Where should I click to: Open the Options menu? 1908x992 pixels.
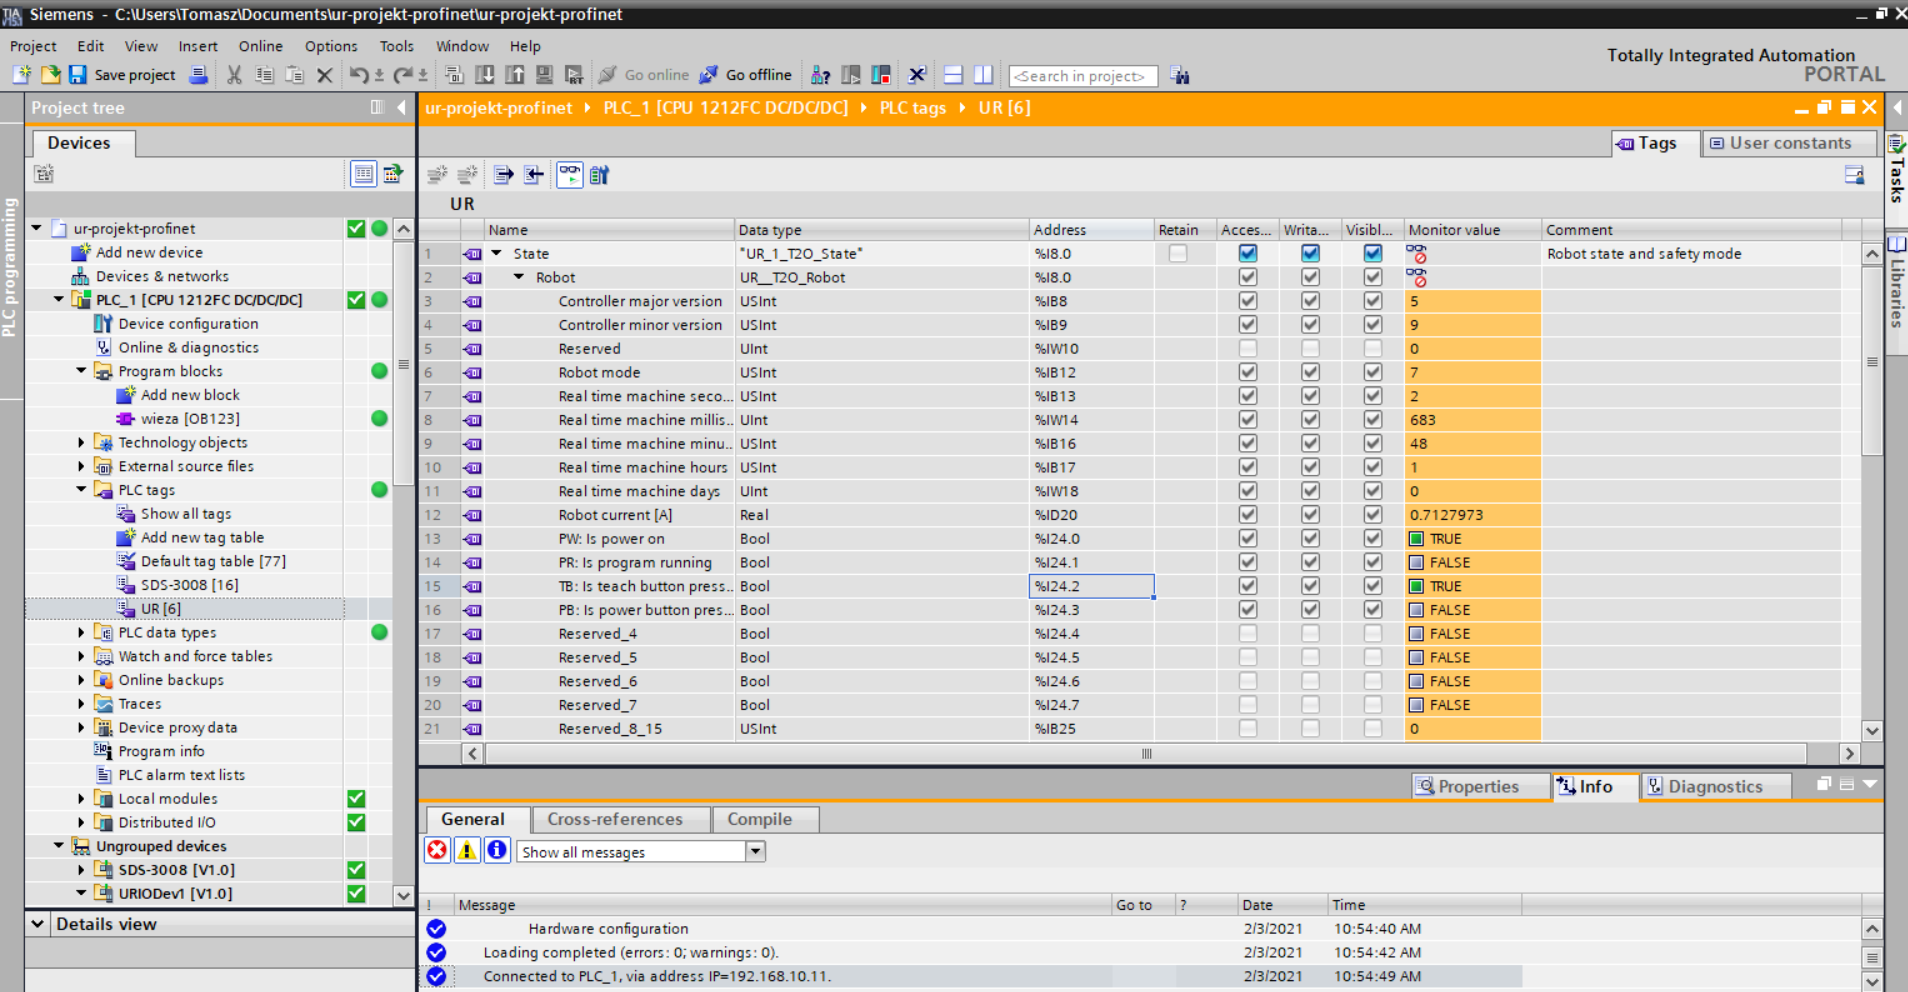tap(331, 46)
